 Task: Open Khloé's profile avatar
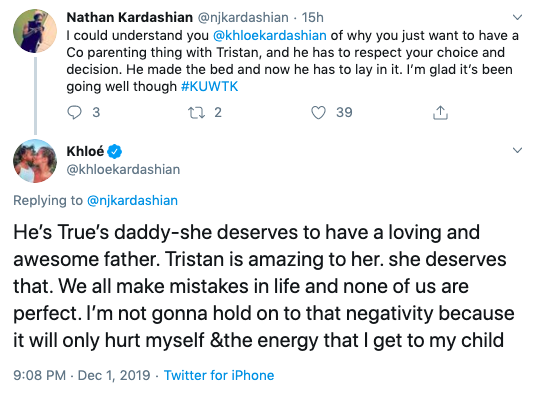click(35, 161)
